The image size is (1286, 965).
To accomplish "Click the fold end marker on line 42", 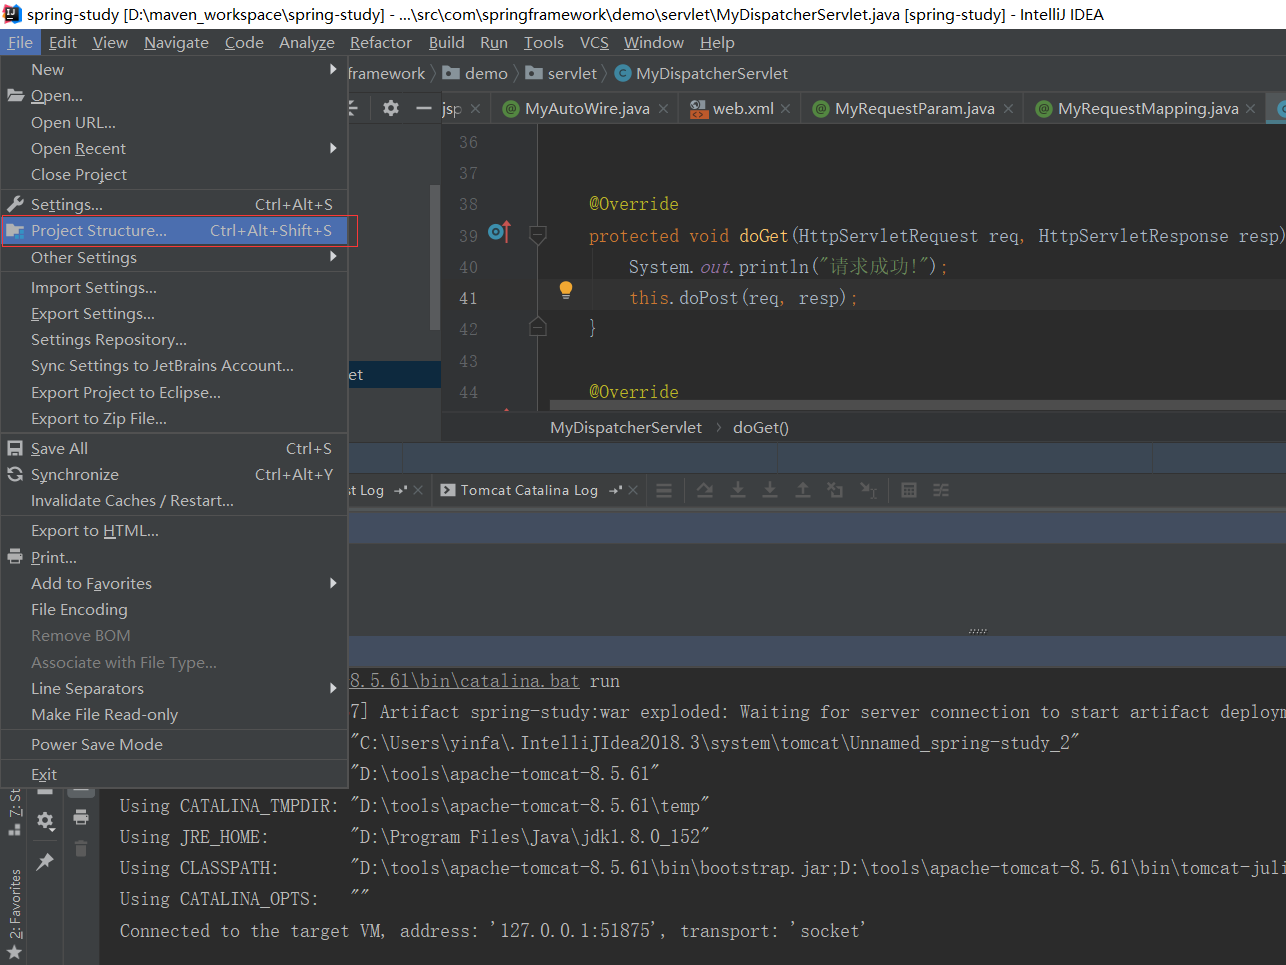I will click(x=538, y=327).
